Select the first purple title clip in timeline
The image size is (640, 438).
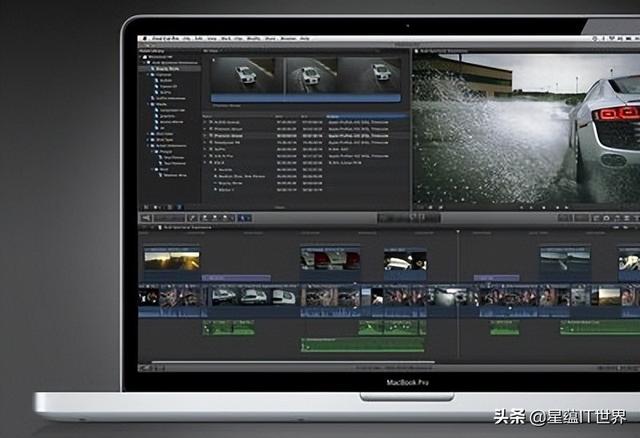tap(236, 278)
